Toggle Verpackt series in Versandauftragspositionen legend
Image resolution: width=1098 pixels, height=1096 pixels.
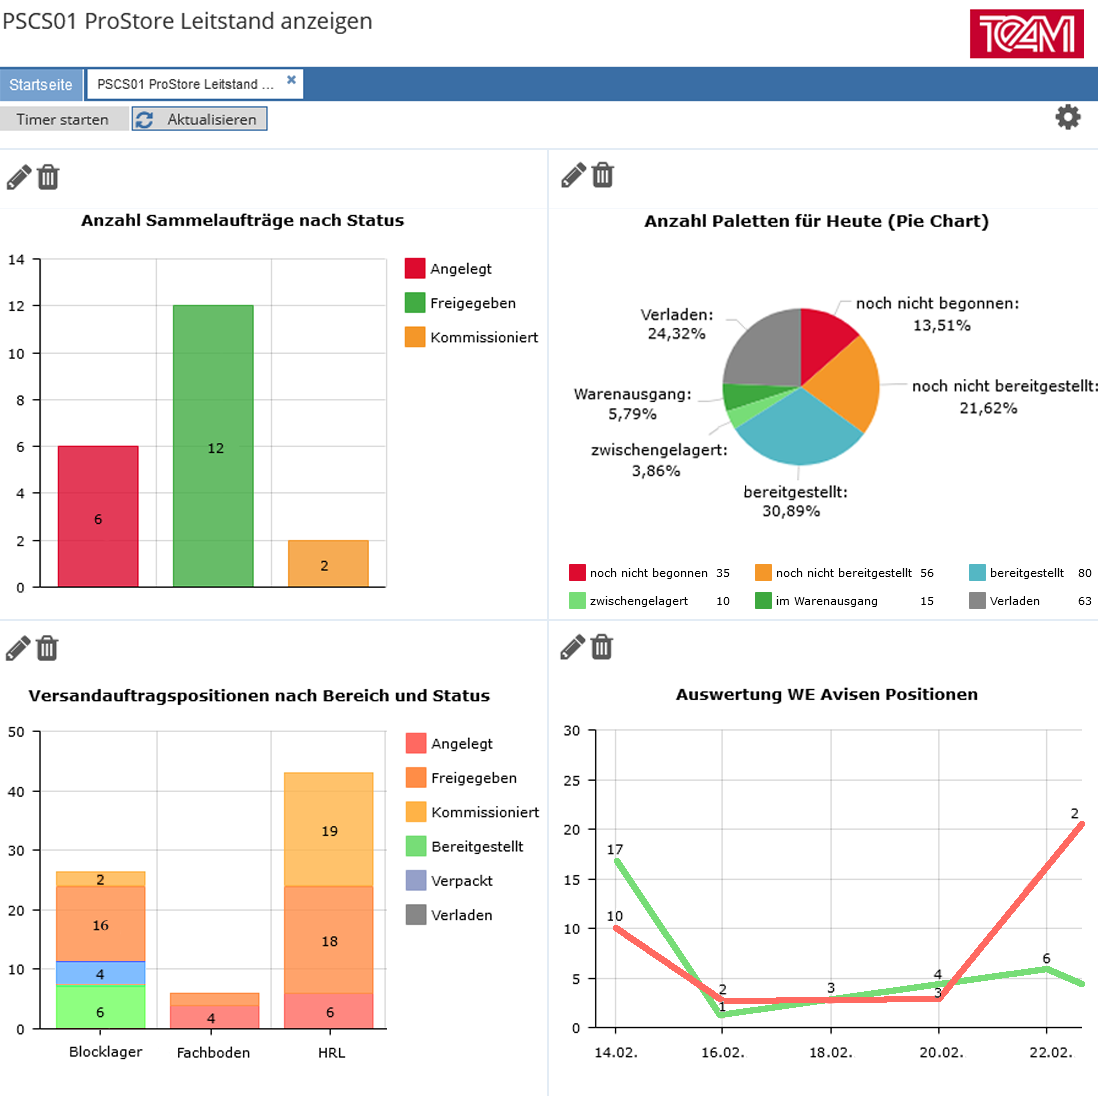pyautogui.click(x=449, y=880)
